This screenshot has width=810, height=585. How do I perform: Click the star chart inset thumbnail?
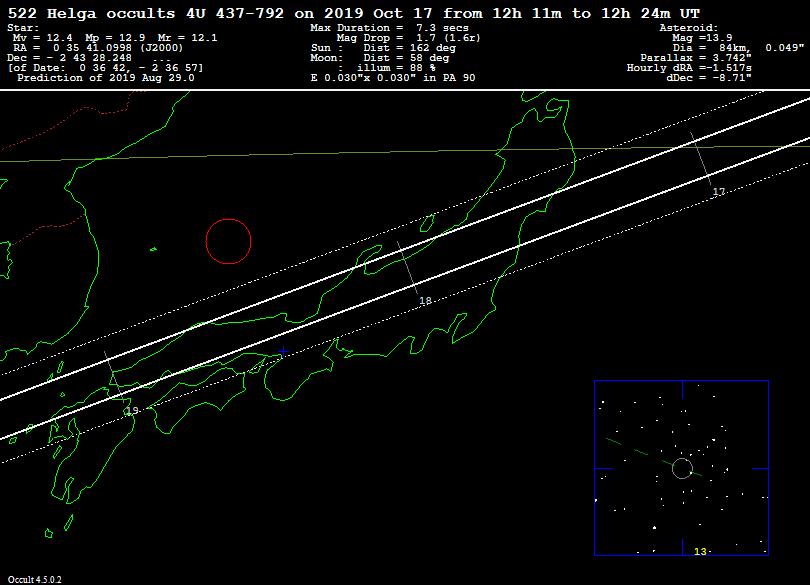(681, 468)
